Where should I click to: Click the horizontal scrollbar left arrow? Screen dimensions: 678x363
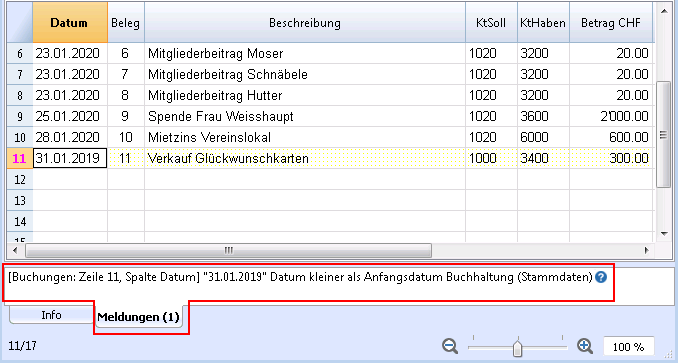pos(16,250)
